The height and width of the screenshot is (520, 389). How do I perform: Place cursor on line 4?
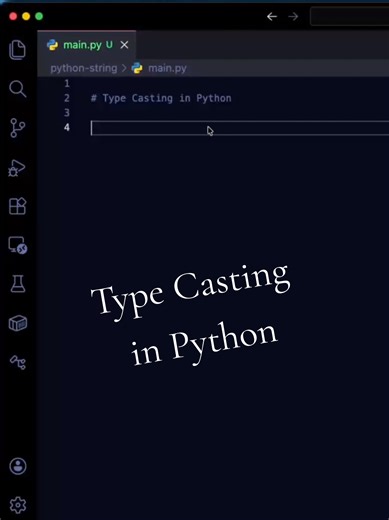[x=240, y=128]
